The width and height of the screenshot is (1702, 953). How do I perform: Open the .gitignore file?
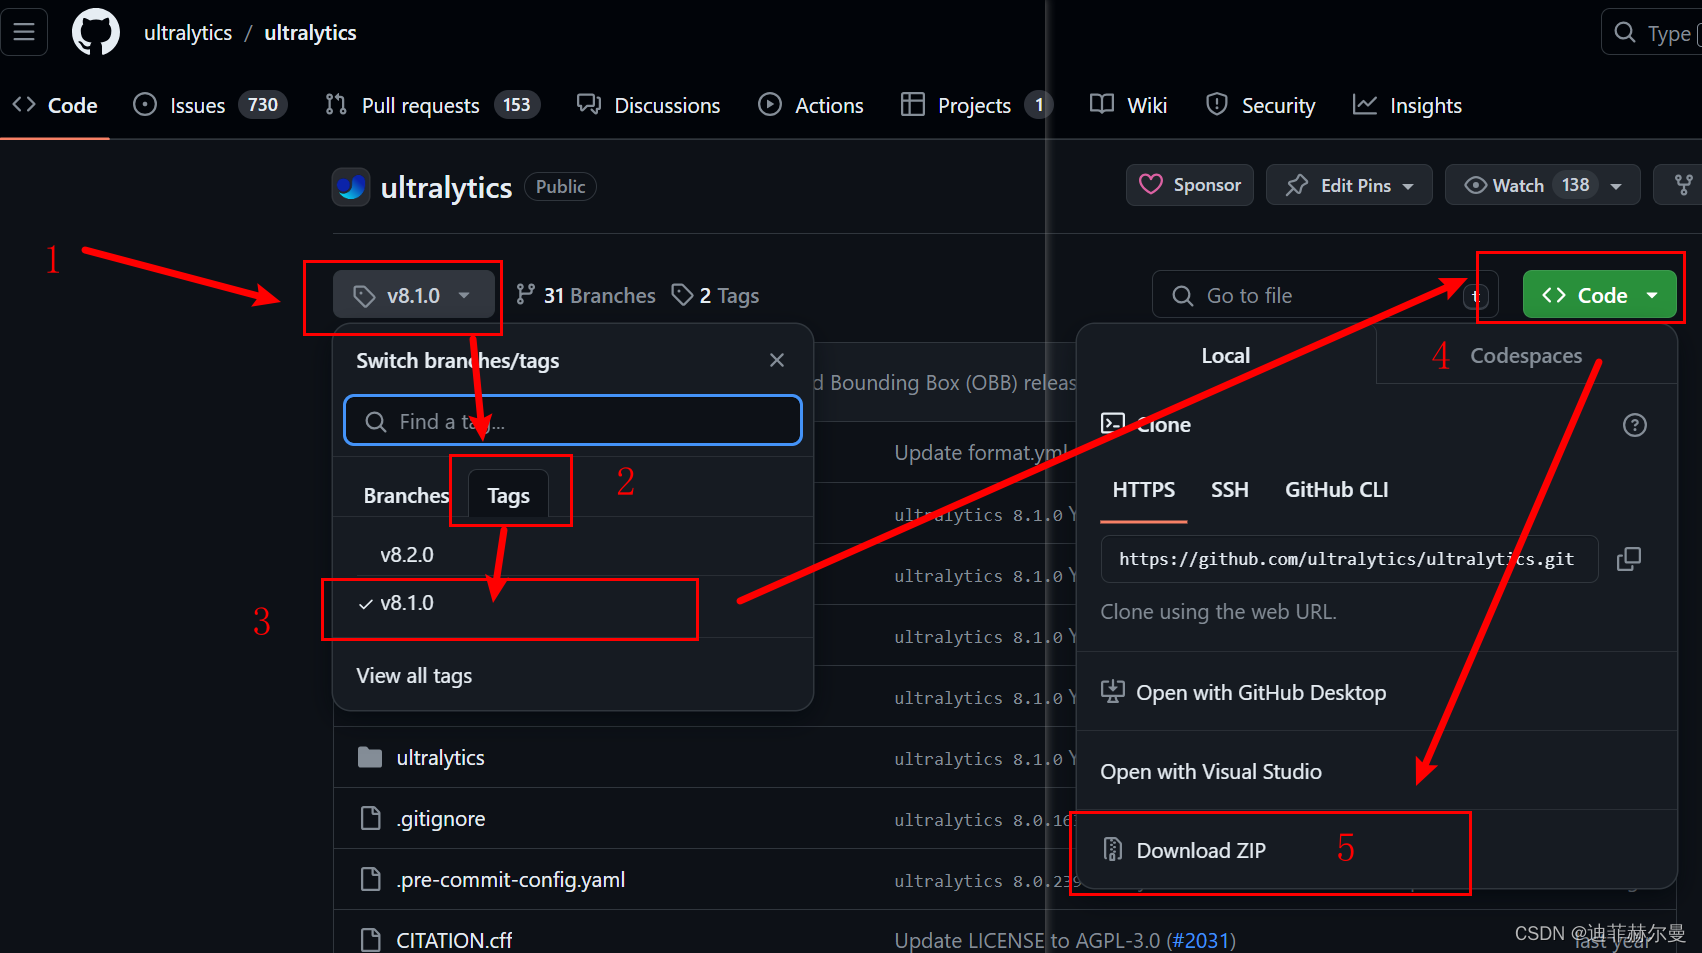[440, 819]
